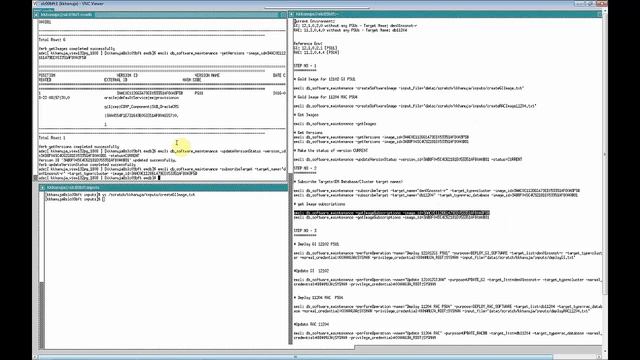Click the VNC Viewer application icon in title bar

tap(35, 4)
